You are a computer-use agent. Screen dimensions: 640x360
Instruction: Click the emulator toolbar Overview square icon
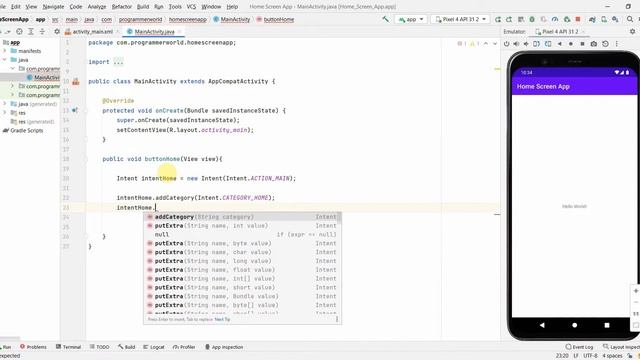click(582, 44)
